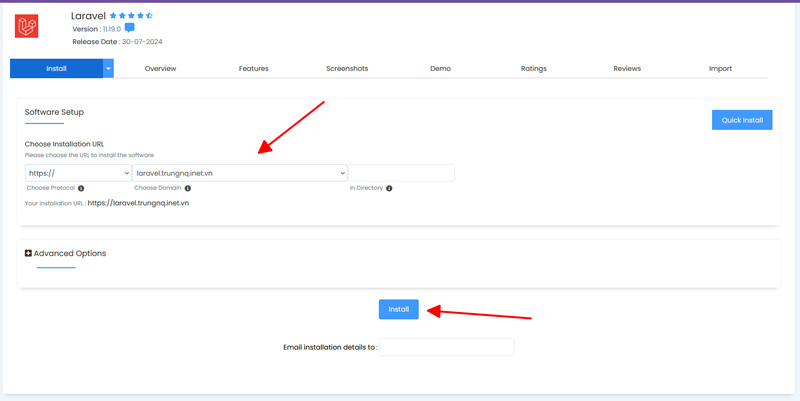Image resolution: width=800 pixels, height=401 pixels.
Task: Click the Laravel title text
Action: [88, 16]
